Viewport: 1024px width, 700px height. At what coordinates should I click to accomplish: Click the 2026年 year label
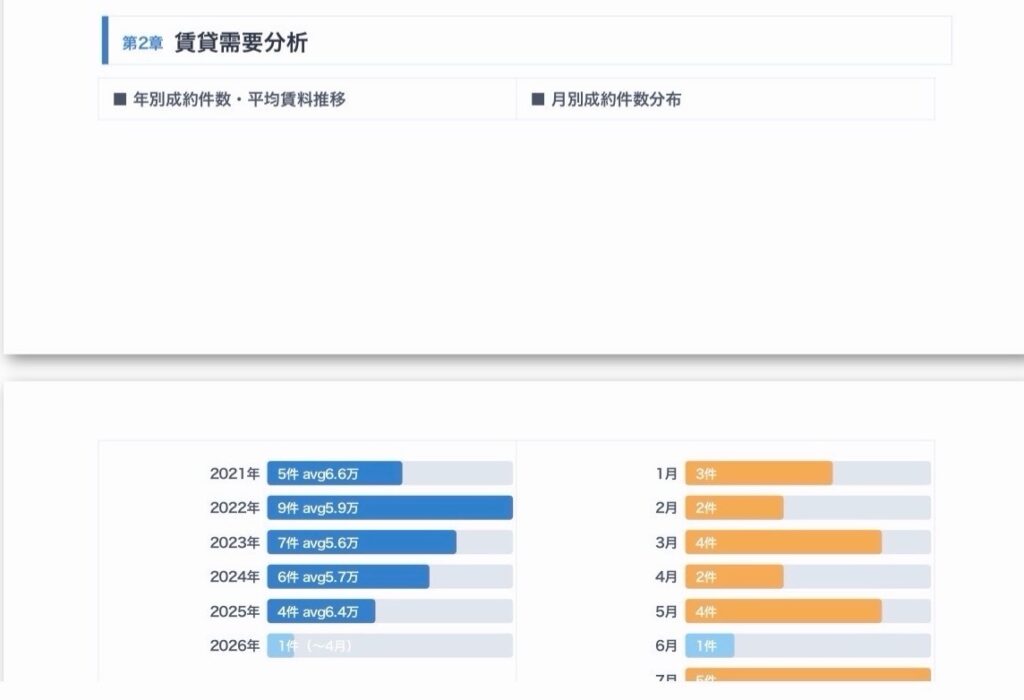[x=234, y=646]
